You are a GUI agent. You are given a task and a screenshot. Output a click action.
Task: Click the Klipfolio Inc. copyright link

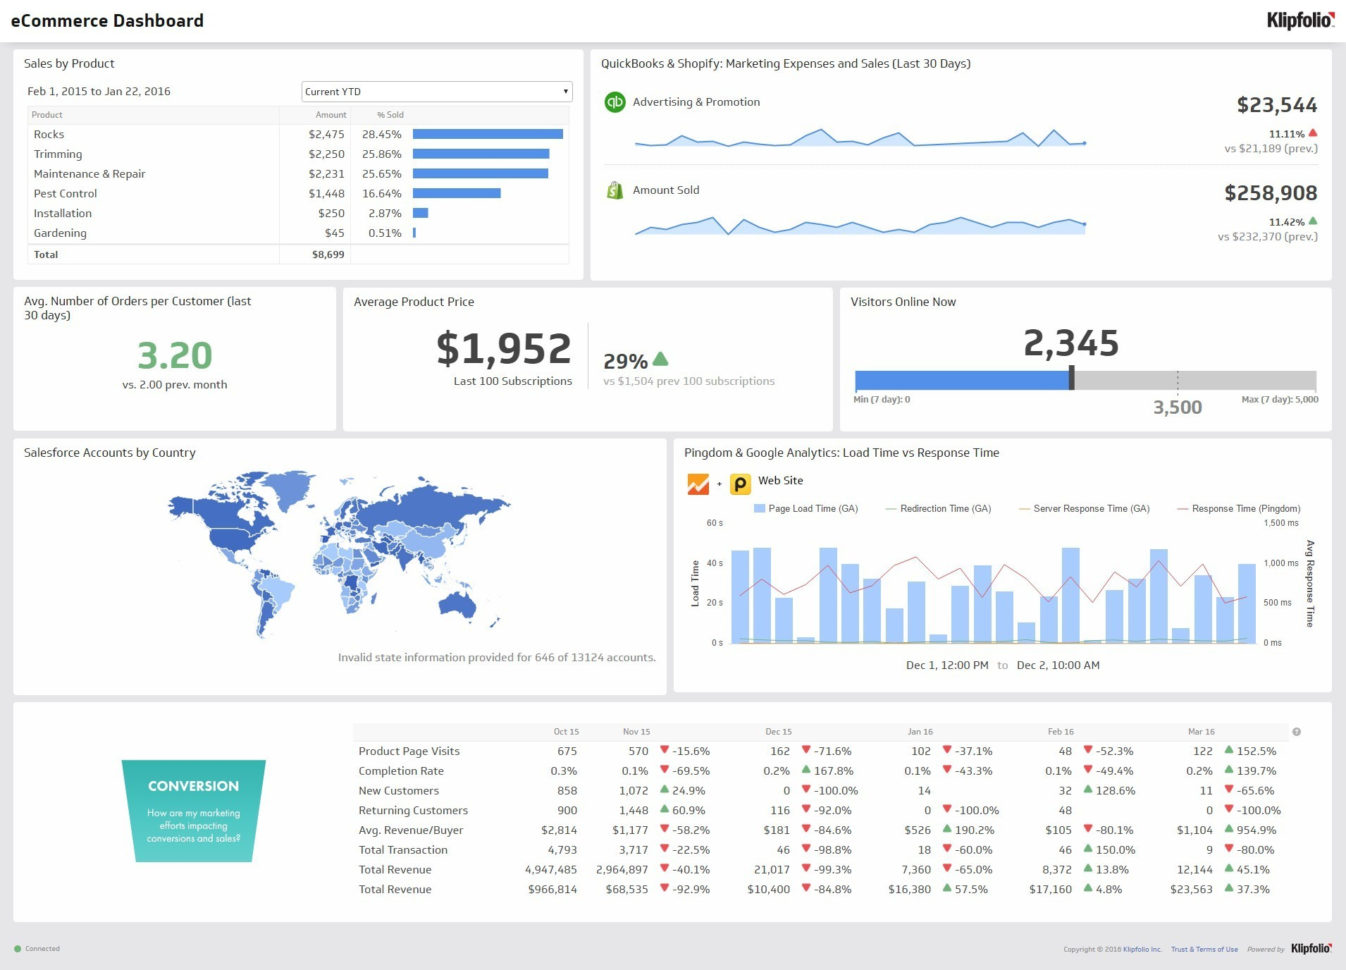pos(1141,949)
